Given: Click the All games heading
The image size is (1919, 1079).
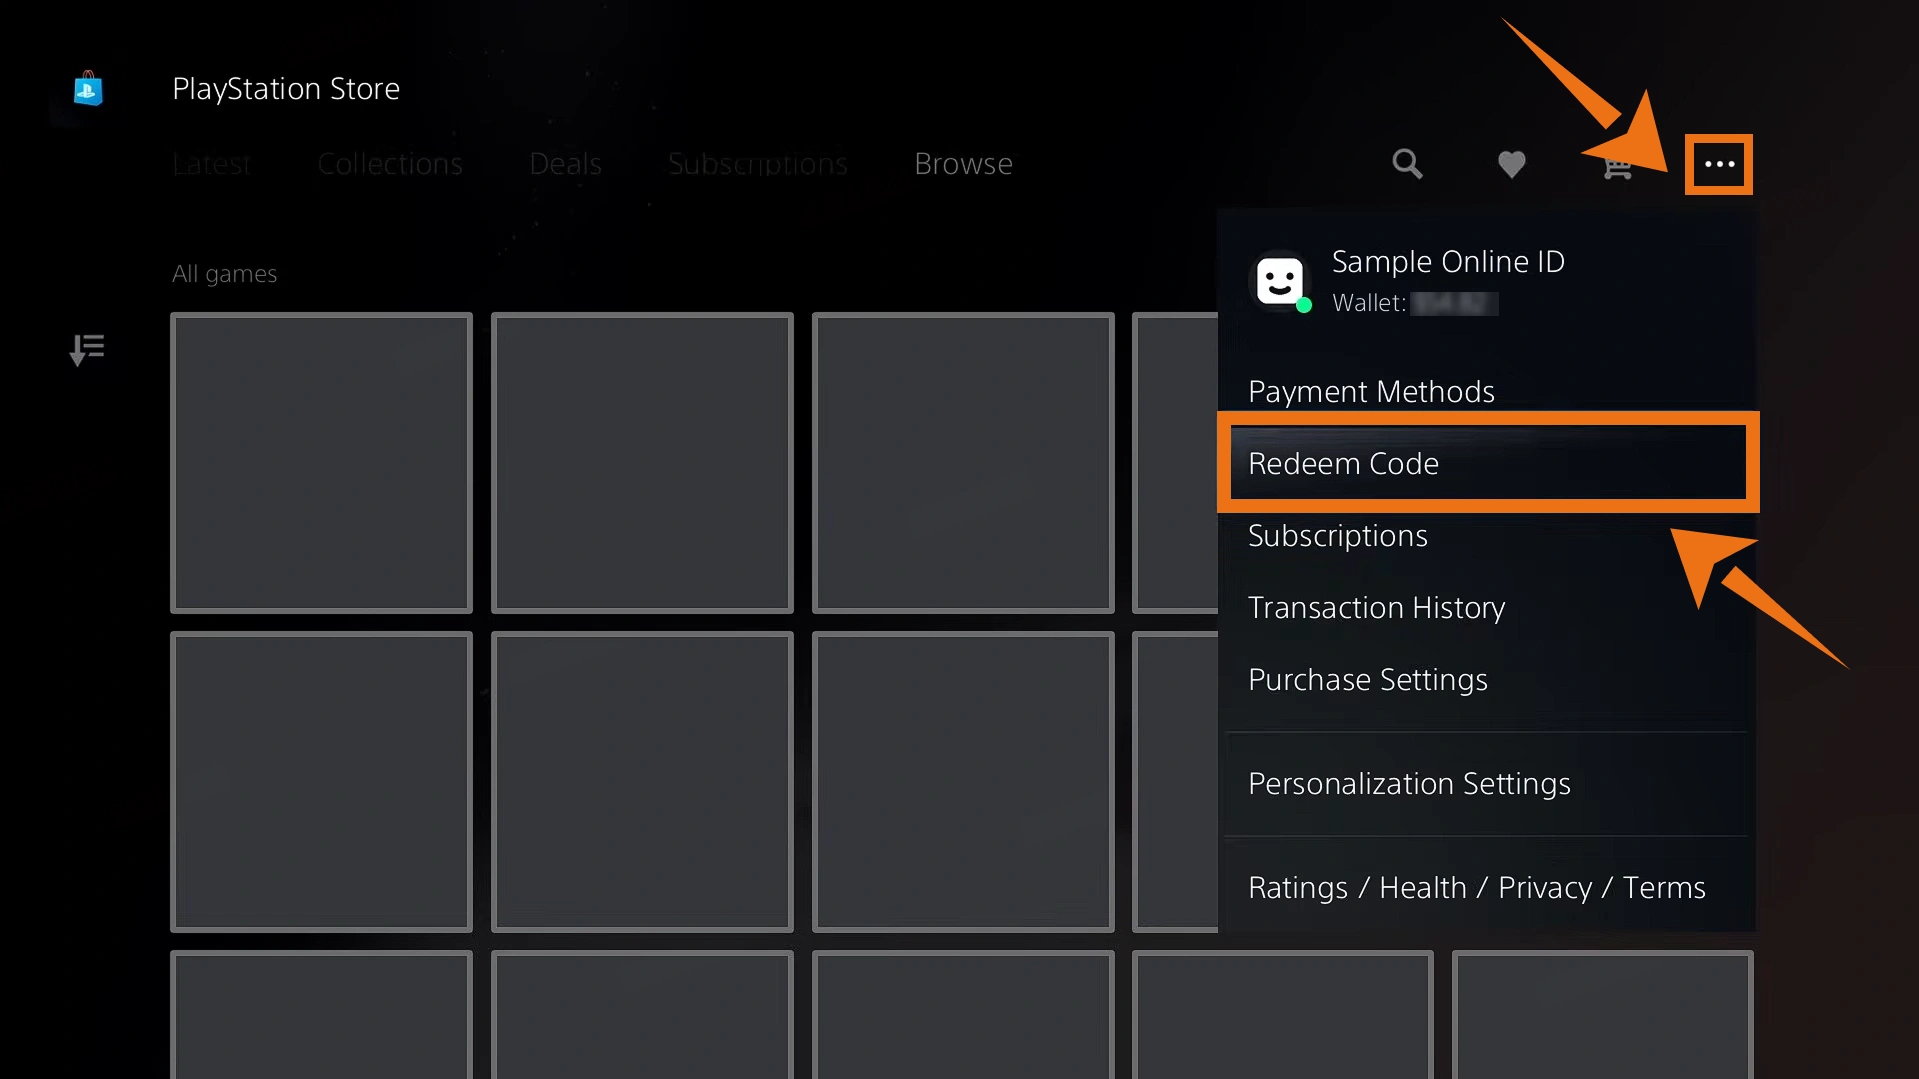Looking at the screenshot, I should pos(225,274).
